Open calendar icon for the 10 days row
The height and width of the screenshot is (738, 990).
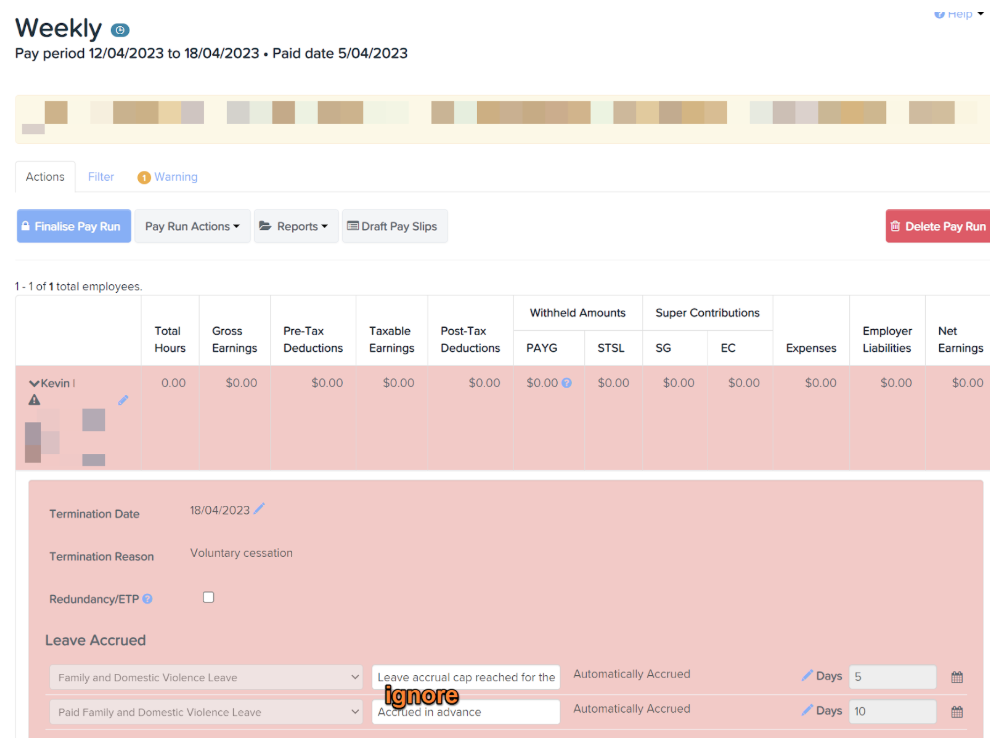click(x=956, y=712)
